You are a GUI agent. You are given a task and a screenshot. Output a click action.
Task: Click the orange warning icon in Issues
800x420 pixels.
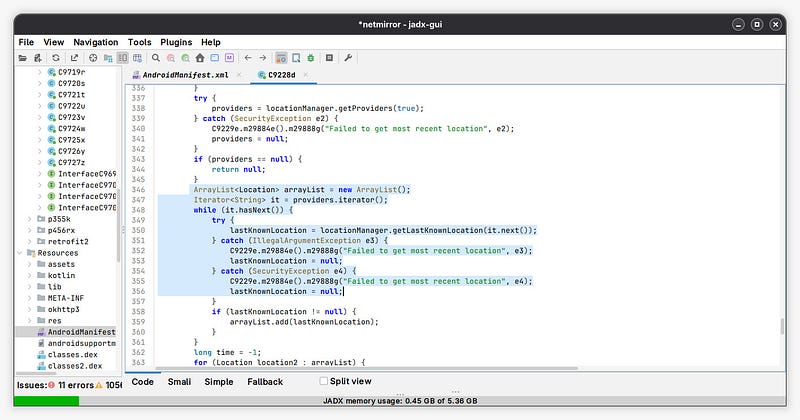[99, 385]
